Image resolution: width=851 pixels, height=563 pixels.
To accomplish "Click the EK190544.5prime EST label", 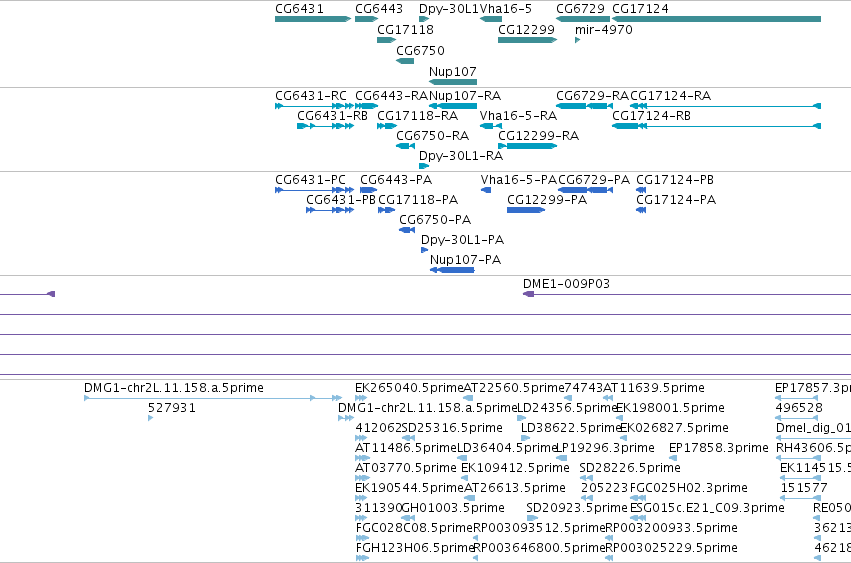I will [409, 488].
